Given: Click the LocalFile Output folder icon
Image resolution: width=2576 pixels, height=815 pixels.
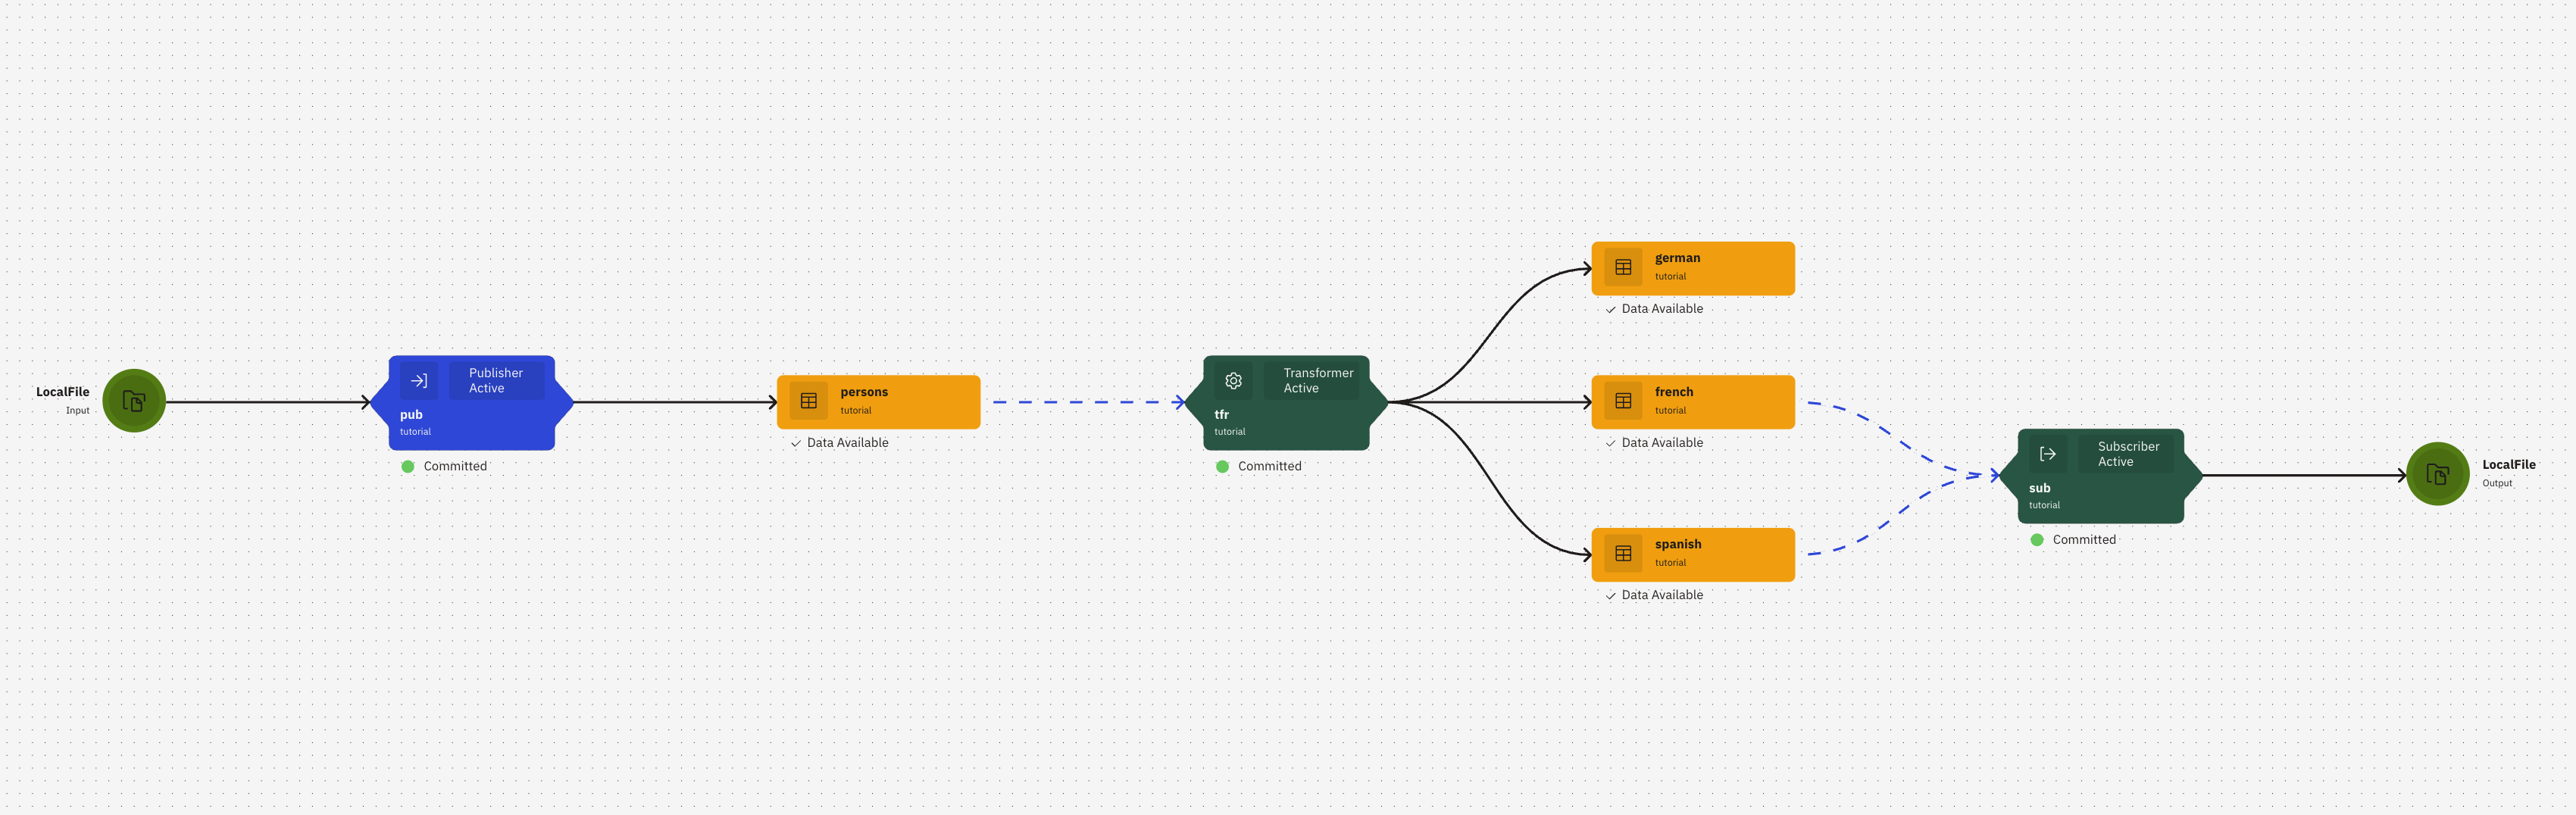Looking at the screenshot, I should point(2437,474).
